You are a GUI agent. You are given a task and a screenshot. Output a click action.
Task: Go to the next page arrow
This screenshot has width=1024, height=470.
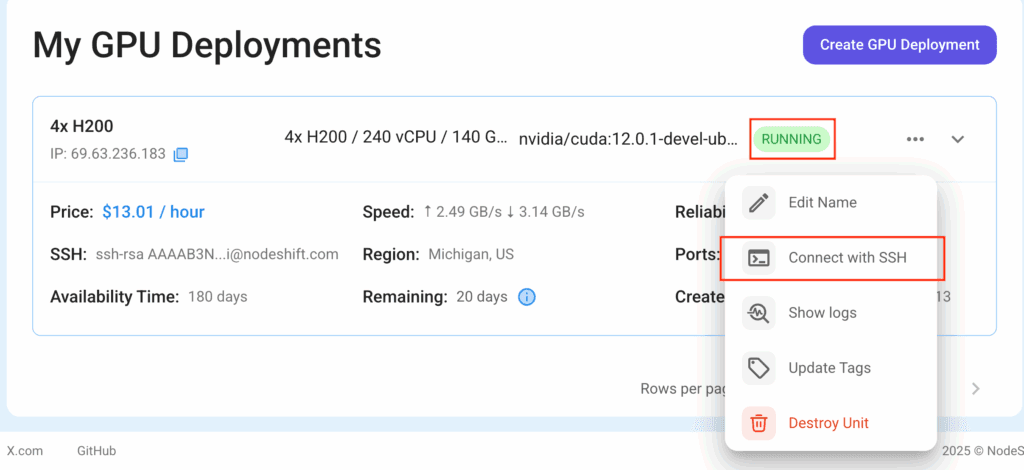(x=976, y=389)
